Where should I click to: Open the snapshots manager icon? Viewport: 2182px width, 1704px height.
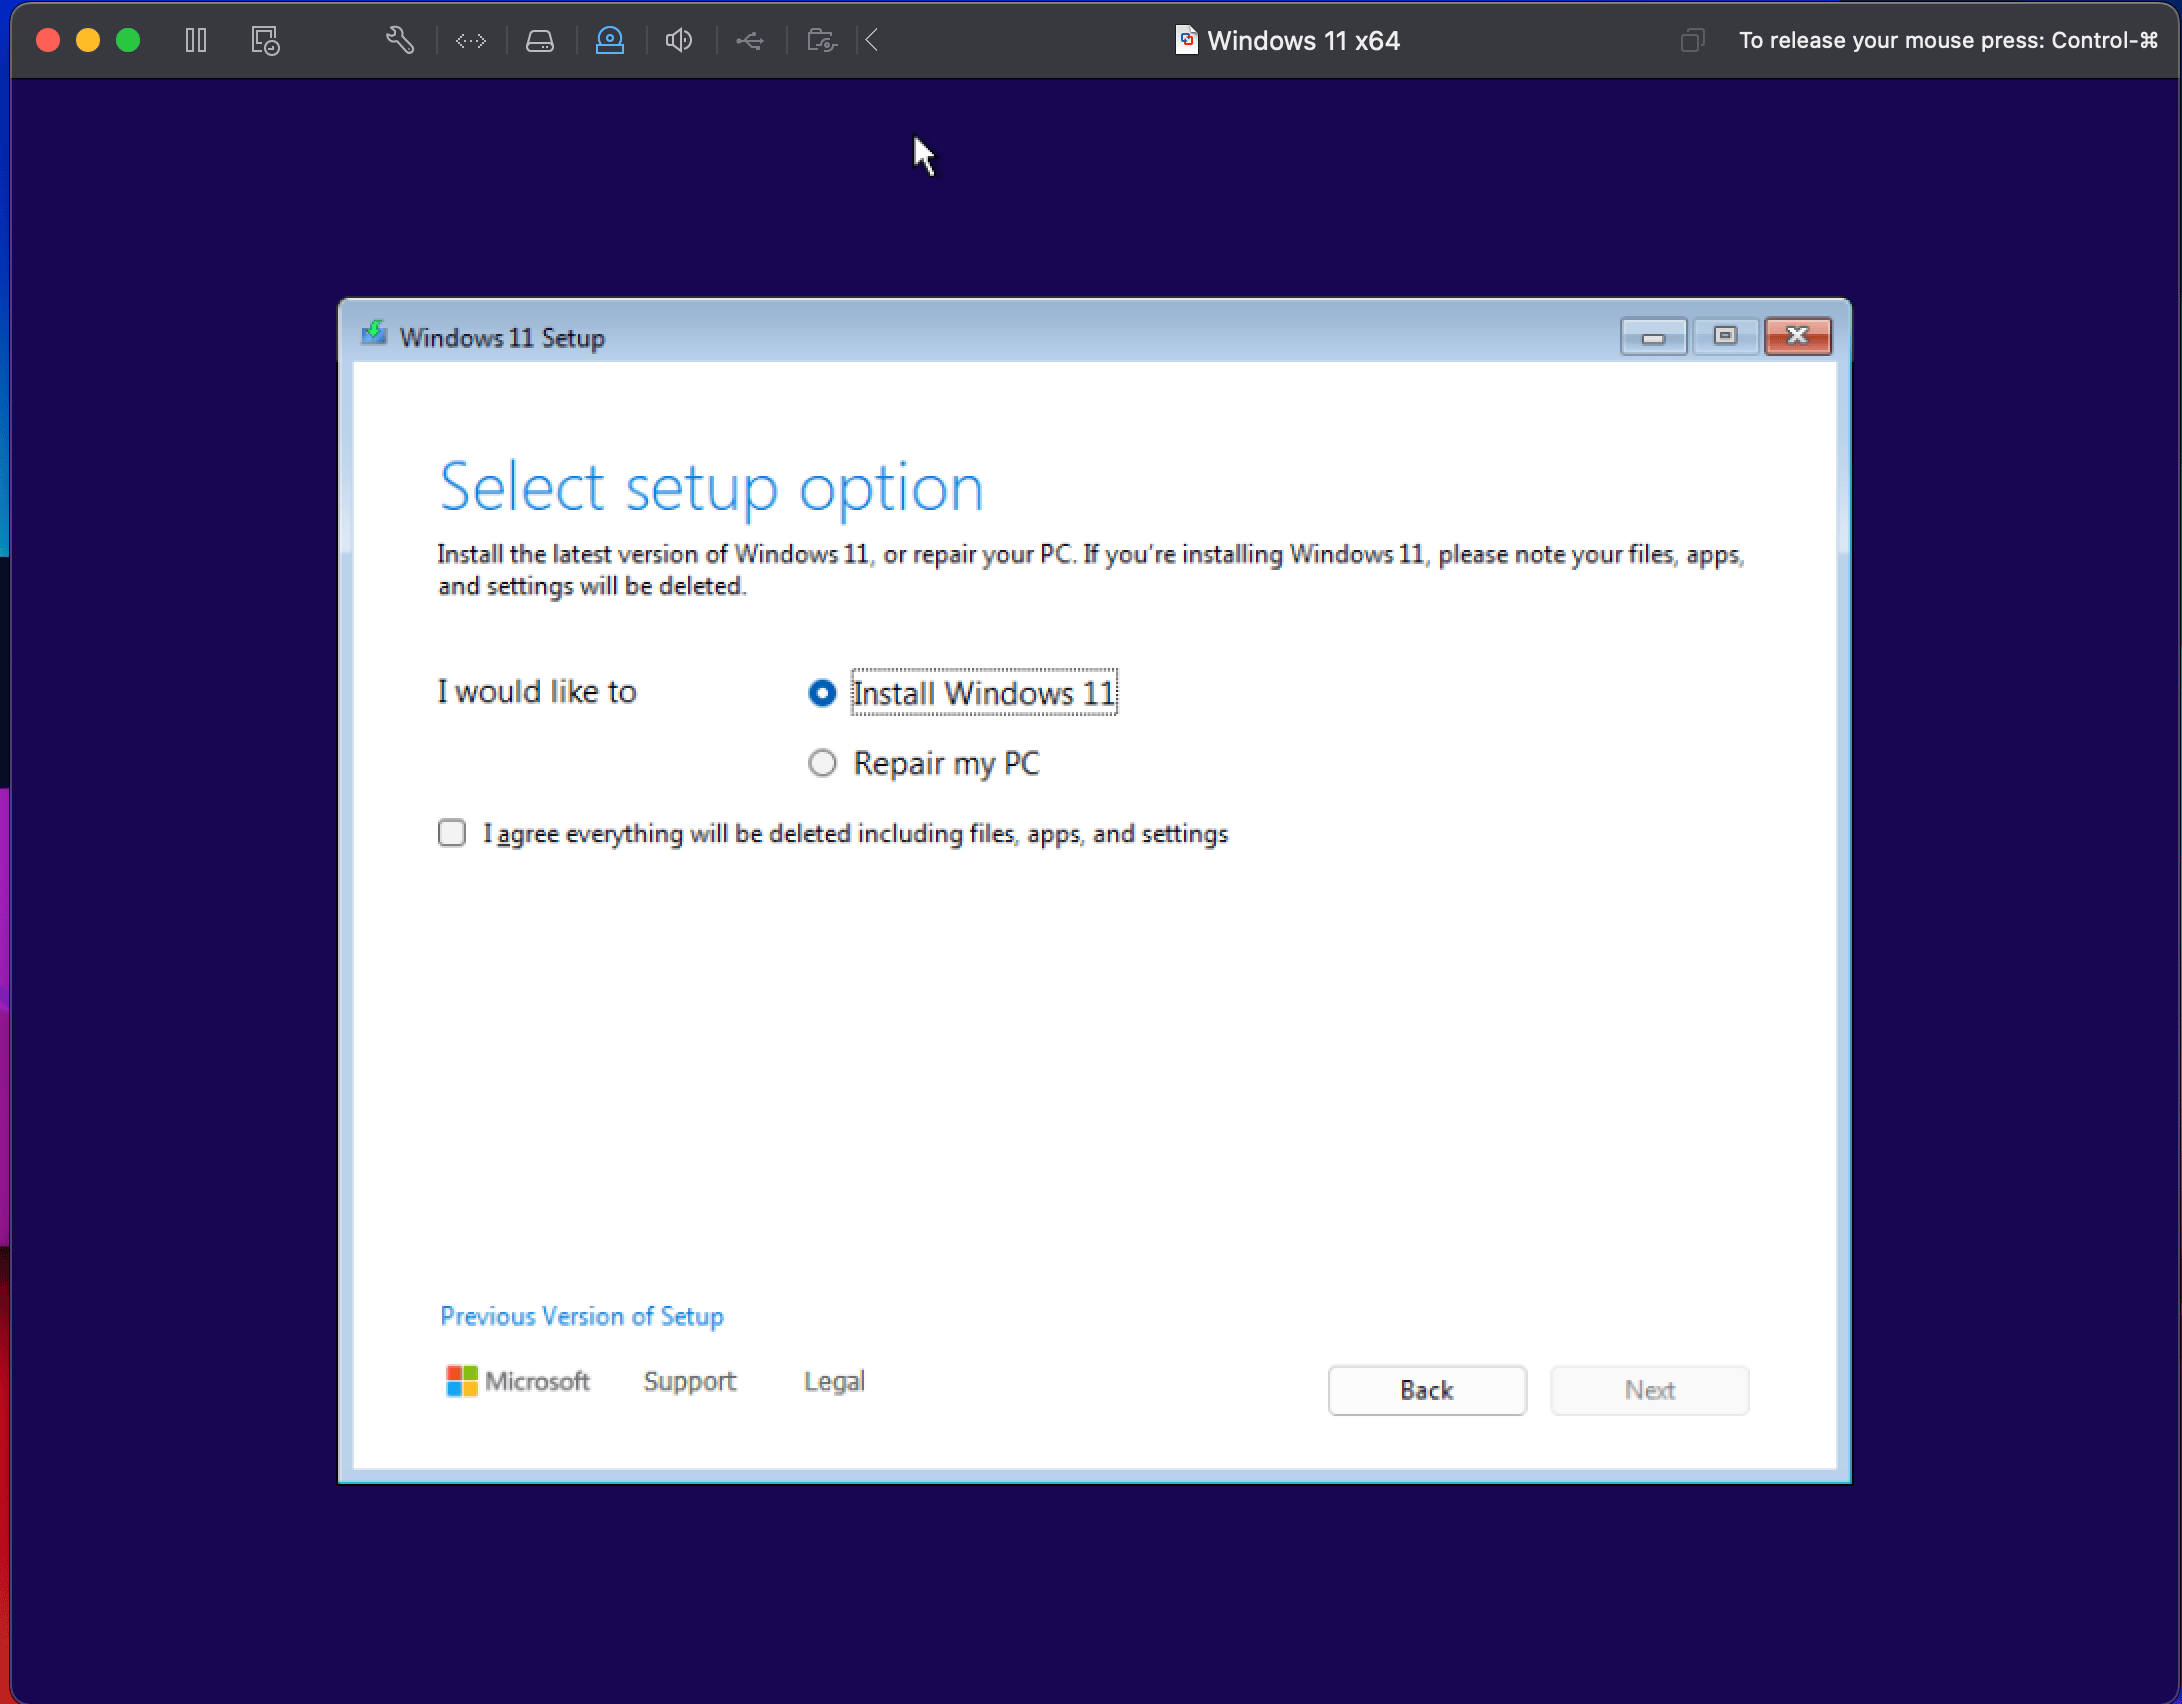pyautogui.click(x=265, y=40)
